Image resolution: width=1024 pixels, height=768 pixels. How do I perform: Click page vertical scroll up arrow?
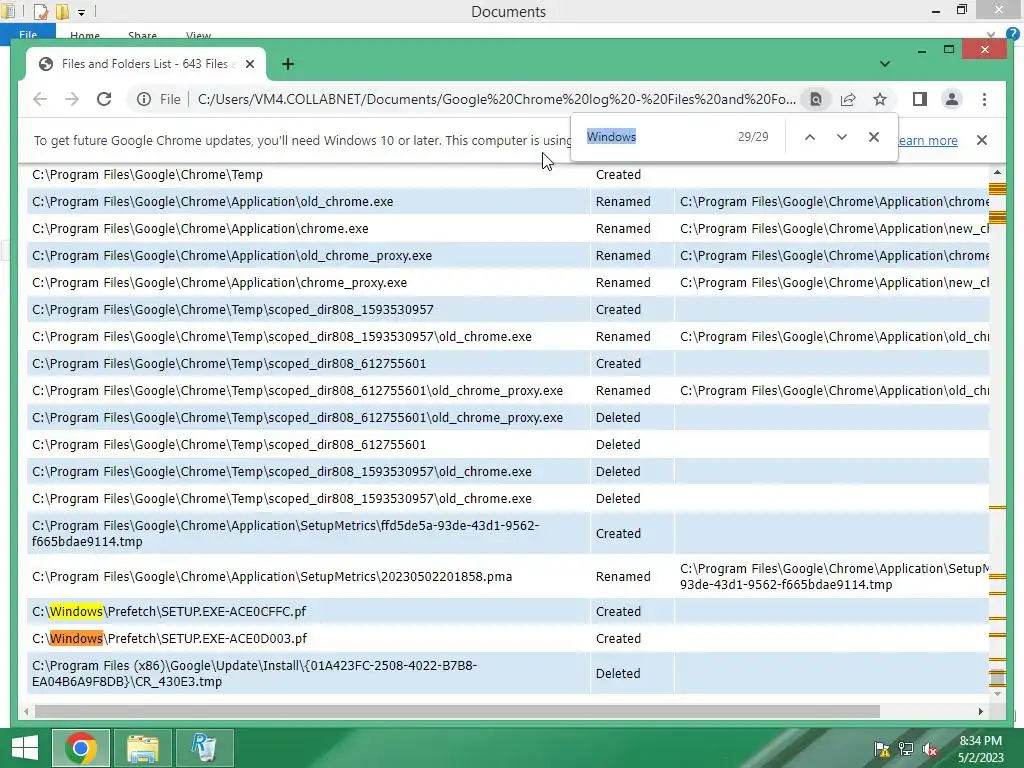(997, 173)
